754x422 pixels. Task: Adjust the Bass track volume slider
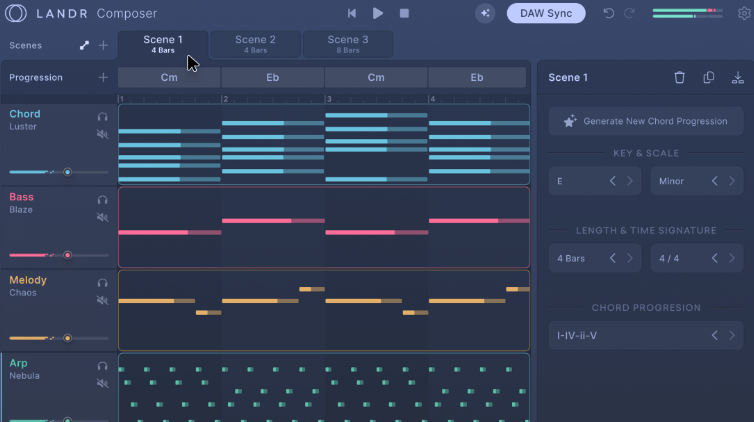click(59, 255)
